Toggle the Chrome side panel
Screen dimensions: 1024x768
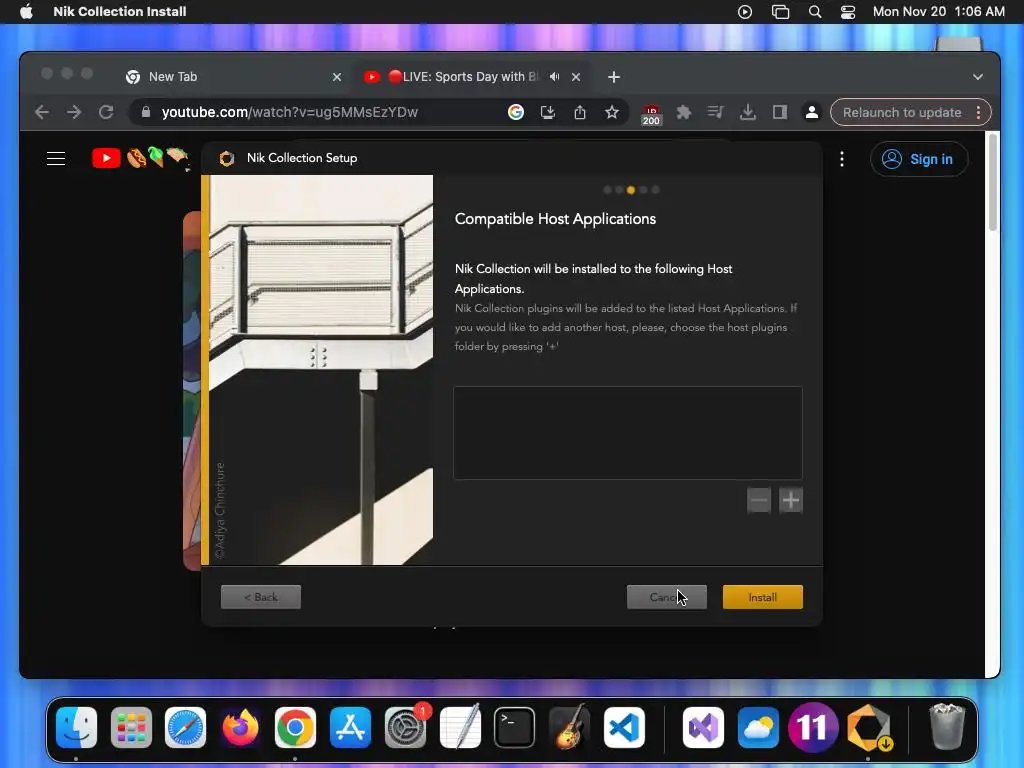pos(780,112)
